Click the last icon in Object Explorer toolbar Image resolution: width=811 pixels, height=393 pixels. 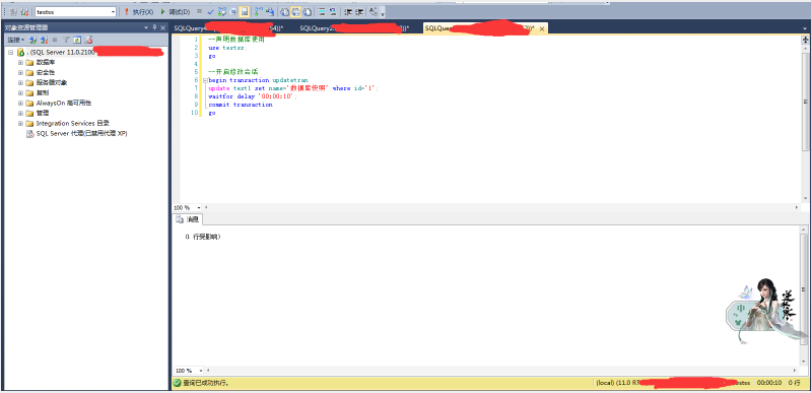[89, 40]
